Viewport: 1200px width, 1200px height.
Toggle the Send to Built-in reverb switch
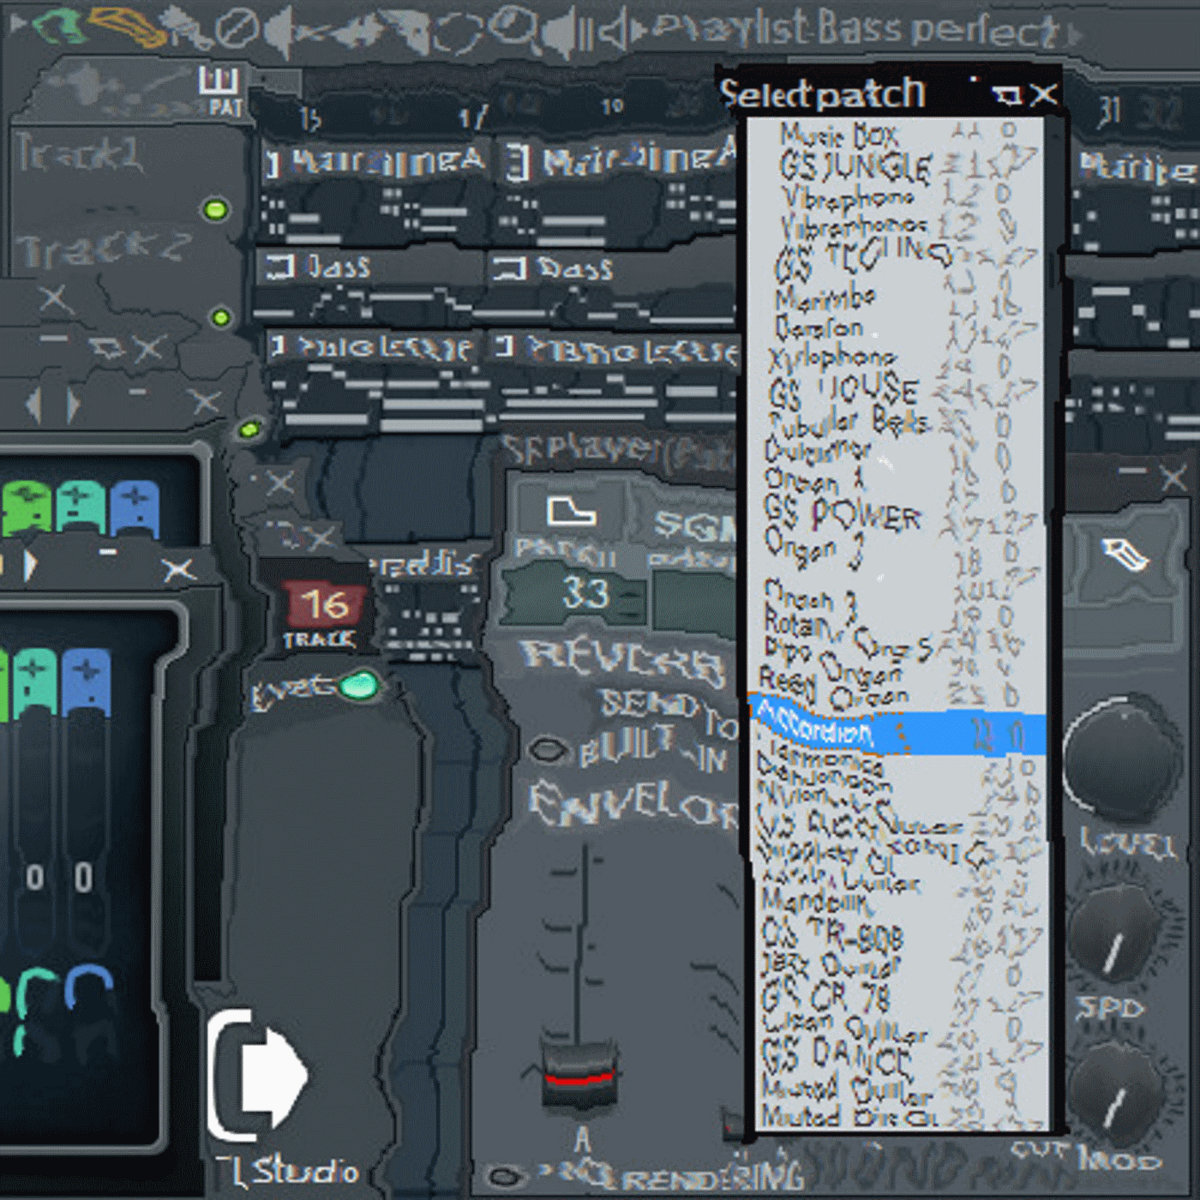pos(547,749)
